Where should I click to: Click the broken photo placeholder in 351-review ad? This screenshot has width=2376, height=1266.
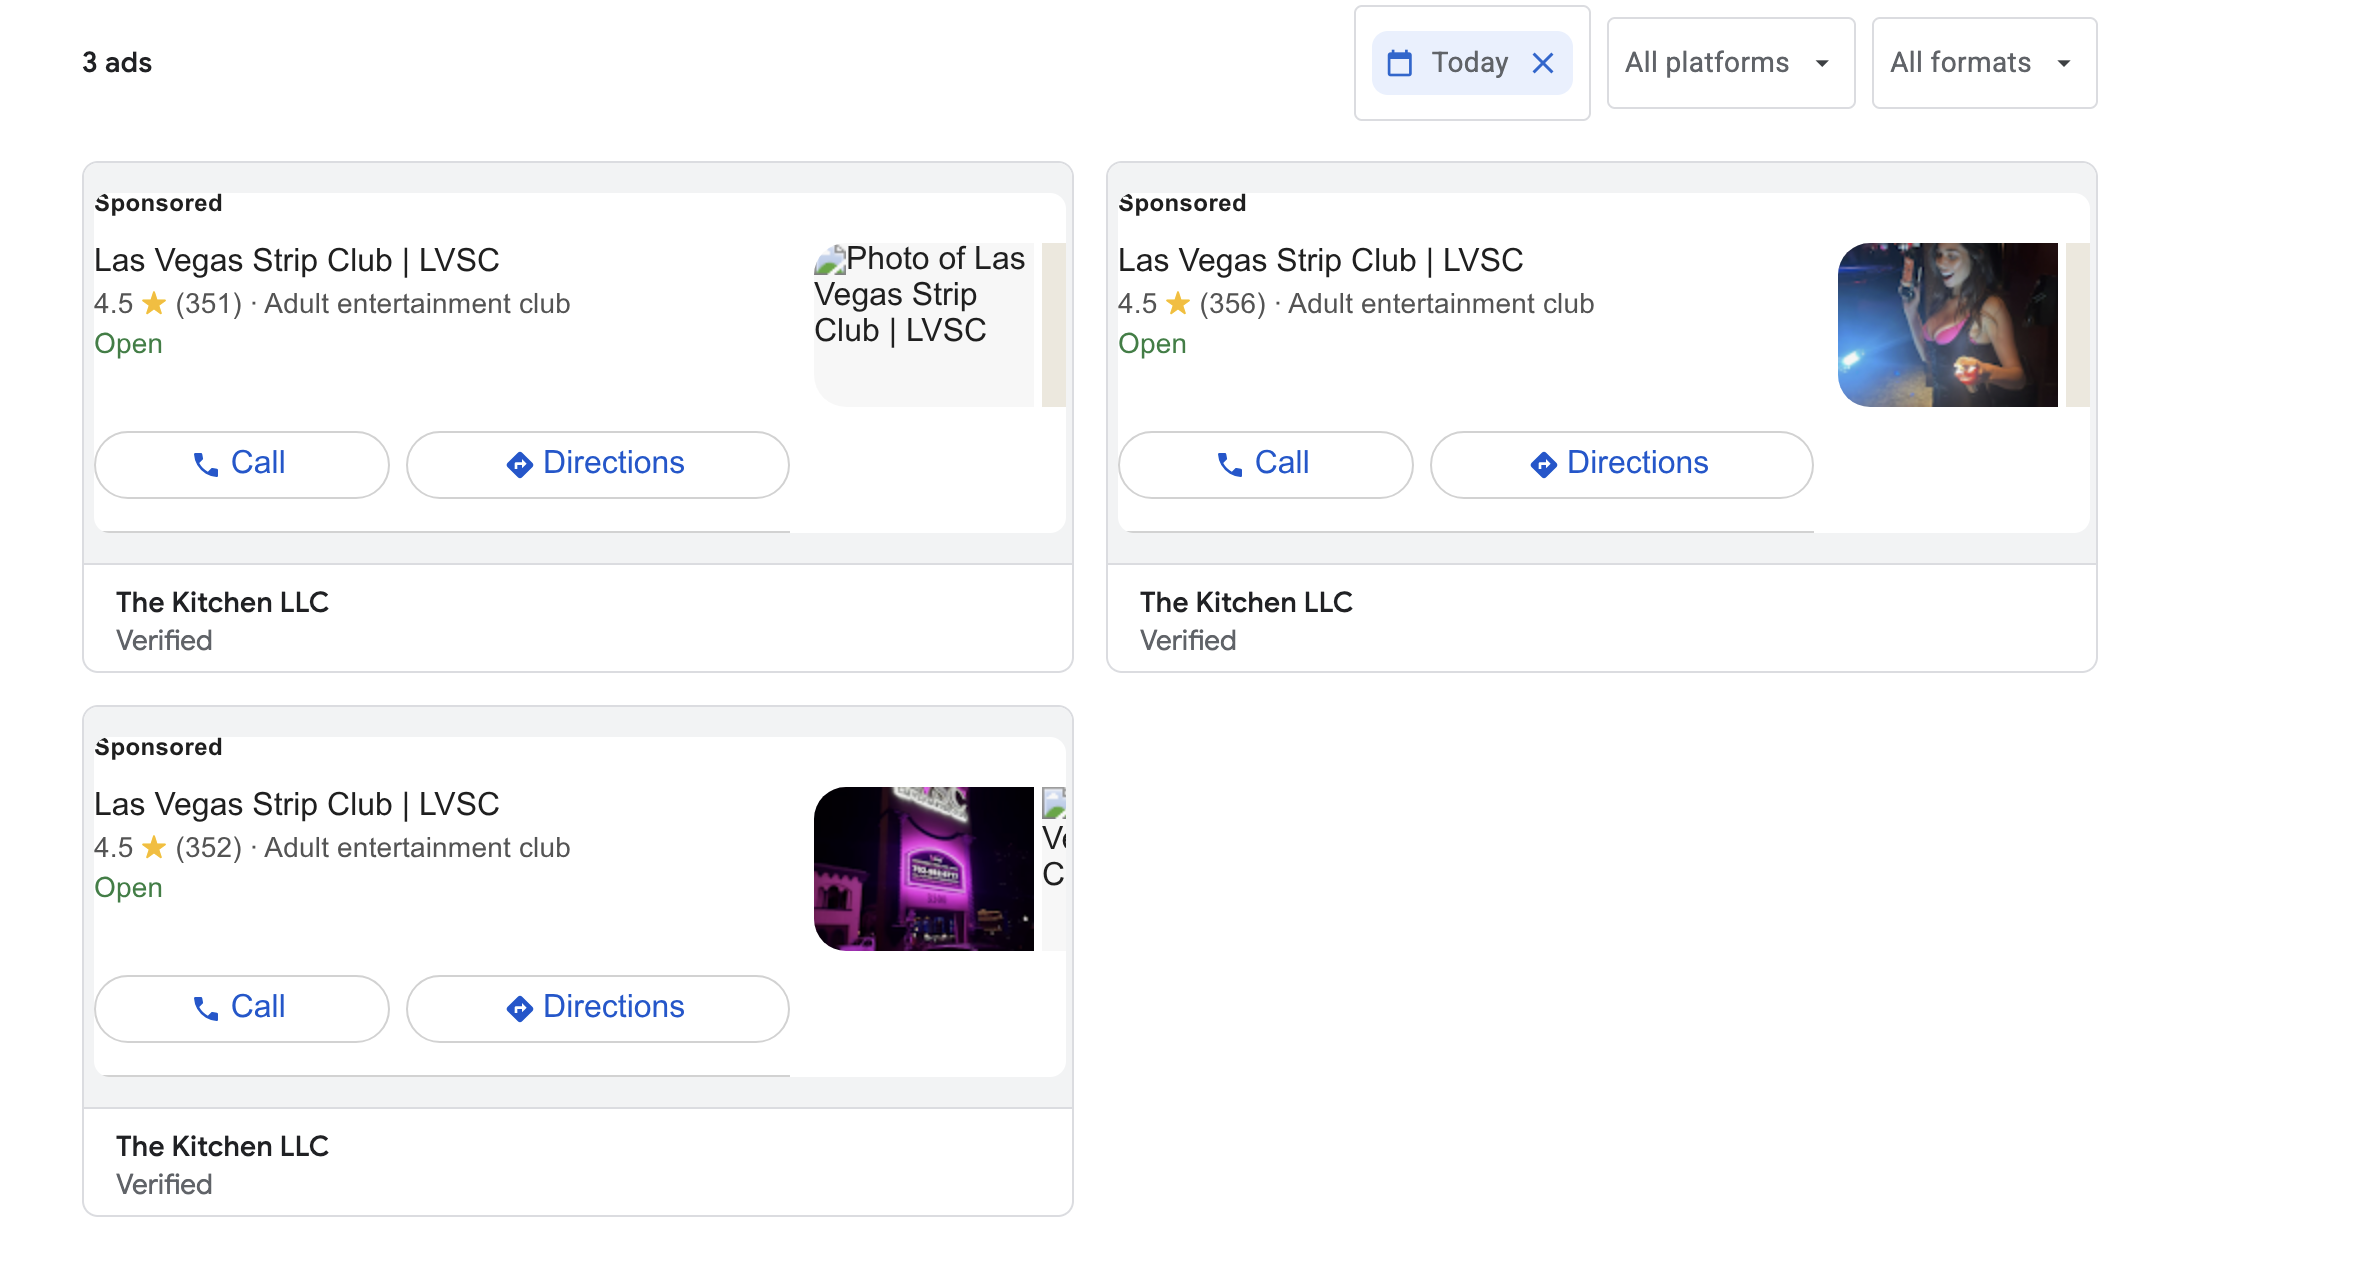pos(924,325)
